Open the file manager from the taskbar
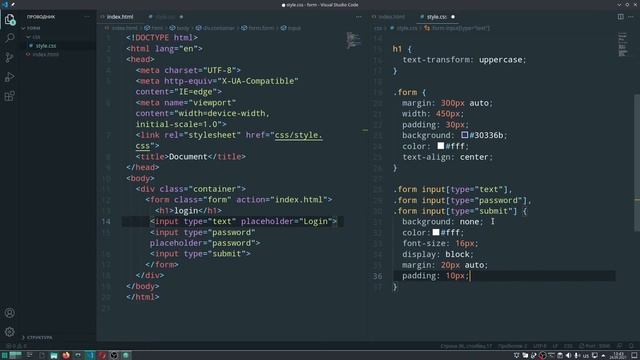Viewport: 640px width, 360px height. click(x=54, y=355)
